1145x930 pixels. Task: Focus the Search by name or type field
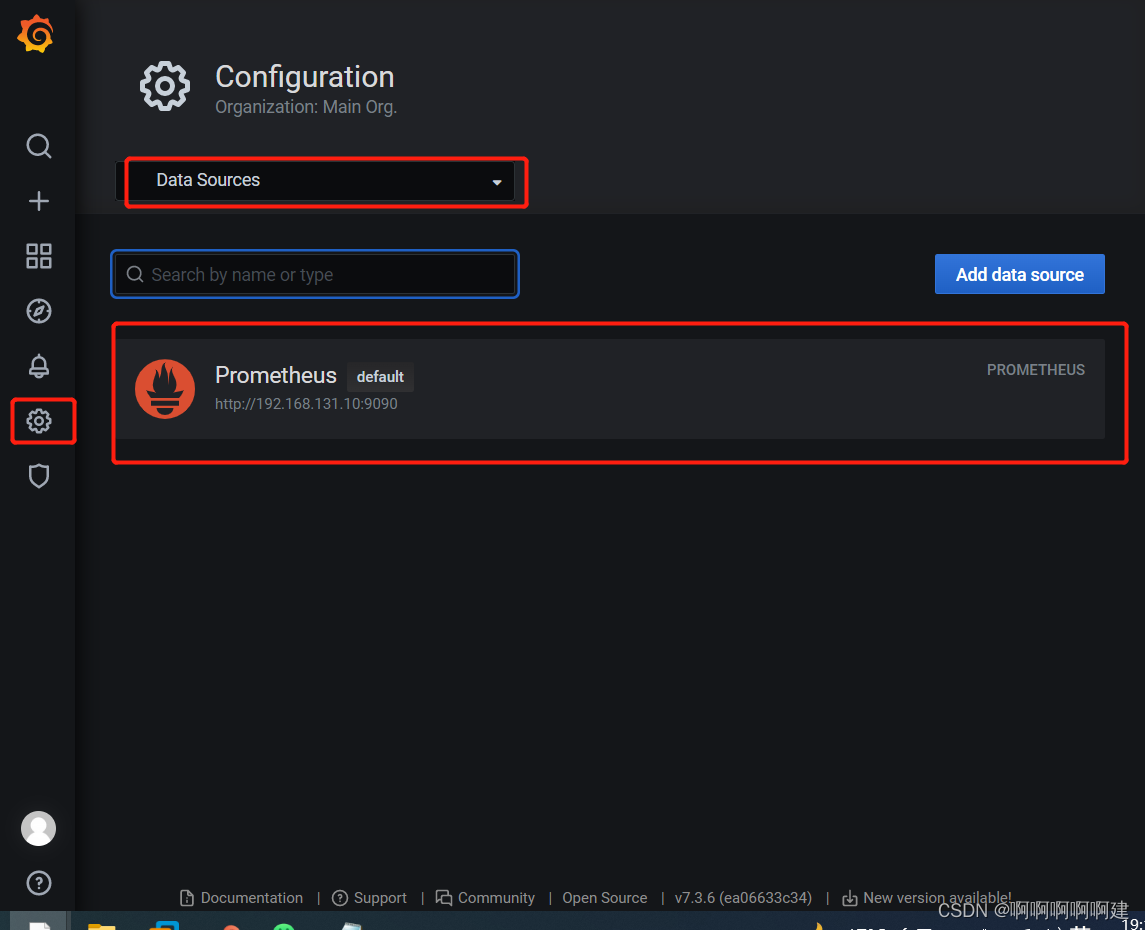(x=315, y=274)
